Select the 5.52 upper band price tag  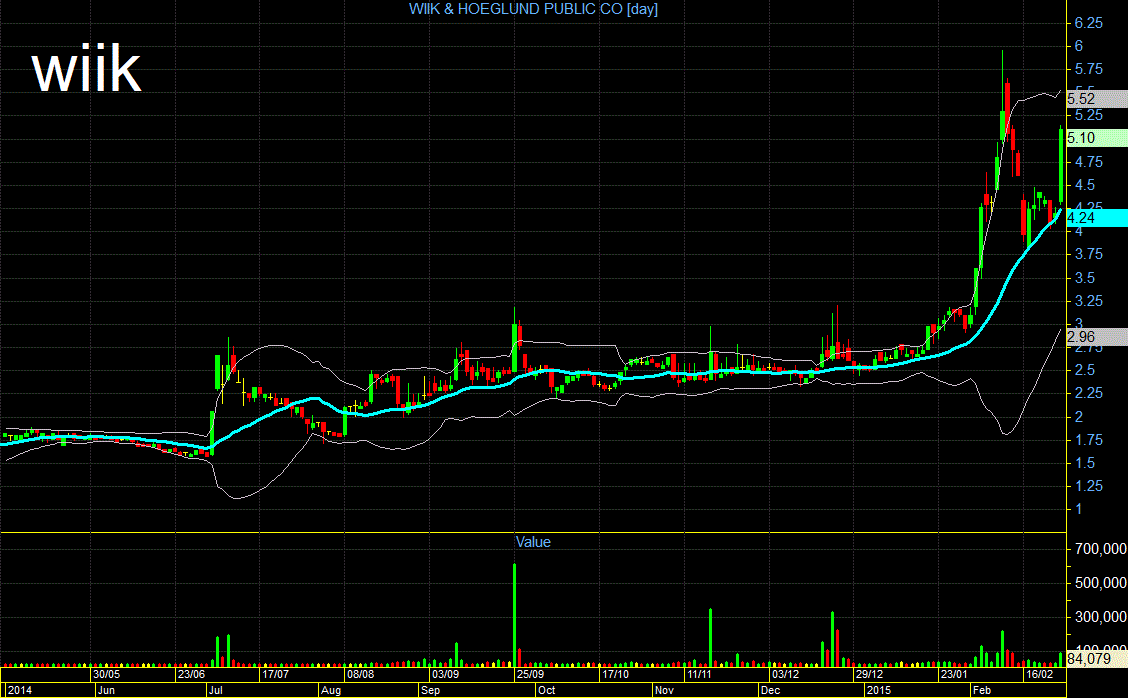(1097, 99)
